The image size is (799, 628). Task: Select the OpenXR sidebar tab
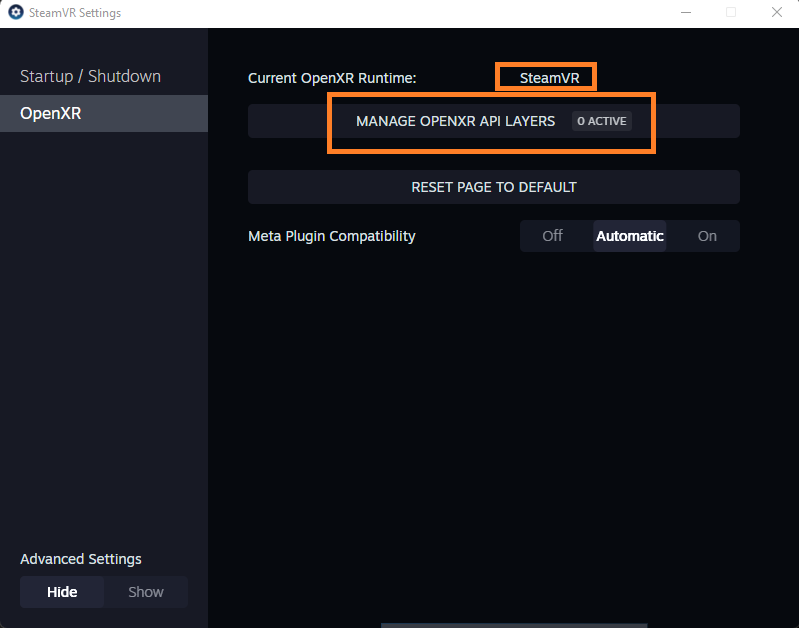(x=51, y=114)
